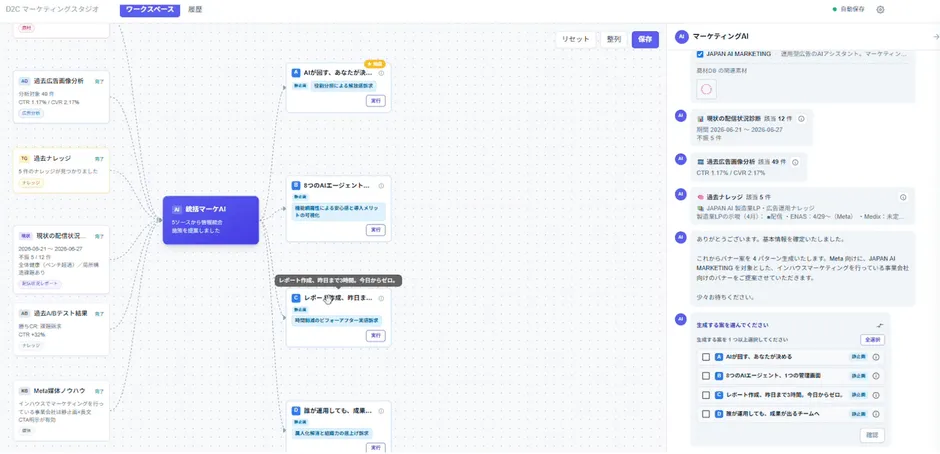Image resolution: width=940 pixels, height=454 pixels.
Task: Click 属人化解消と組織力の底上げ訴求 tag on card D
Action: pyautogui.click(x=332, y=433)
